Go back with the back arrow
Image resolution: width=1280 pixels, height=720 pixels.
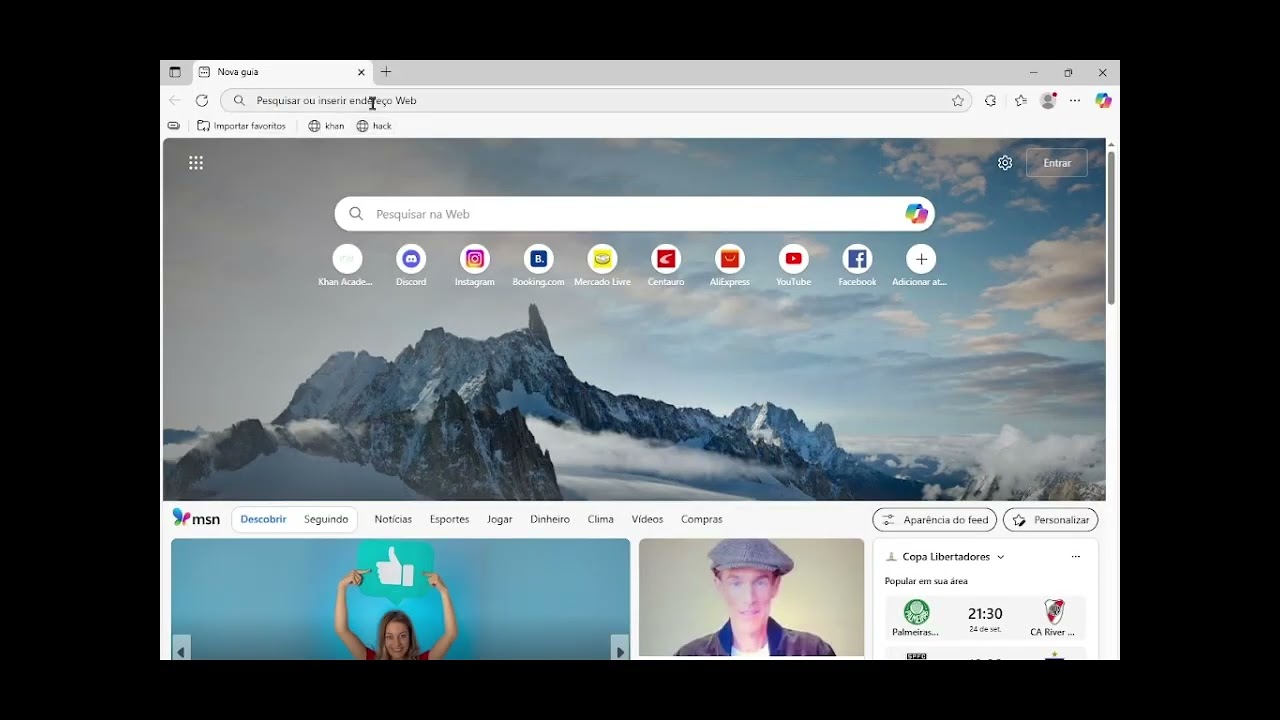(175, 101)
